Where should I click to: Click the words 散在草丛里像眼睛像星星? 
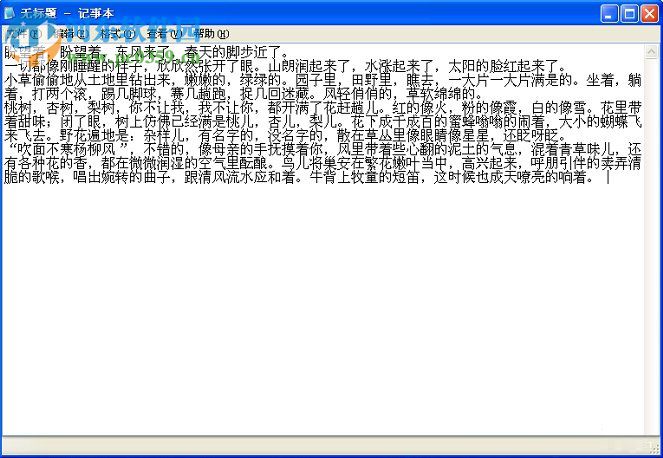click(413, 136)
